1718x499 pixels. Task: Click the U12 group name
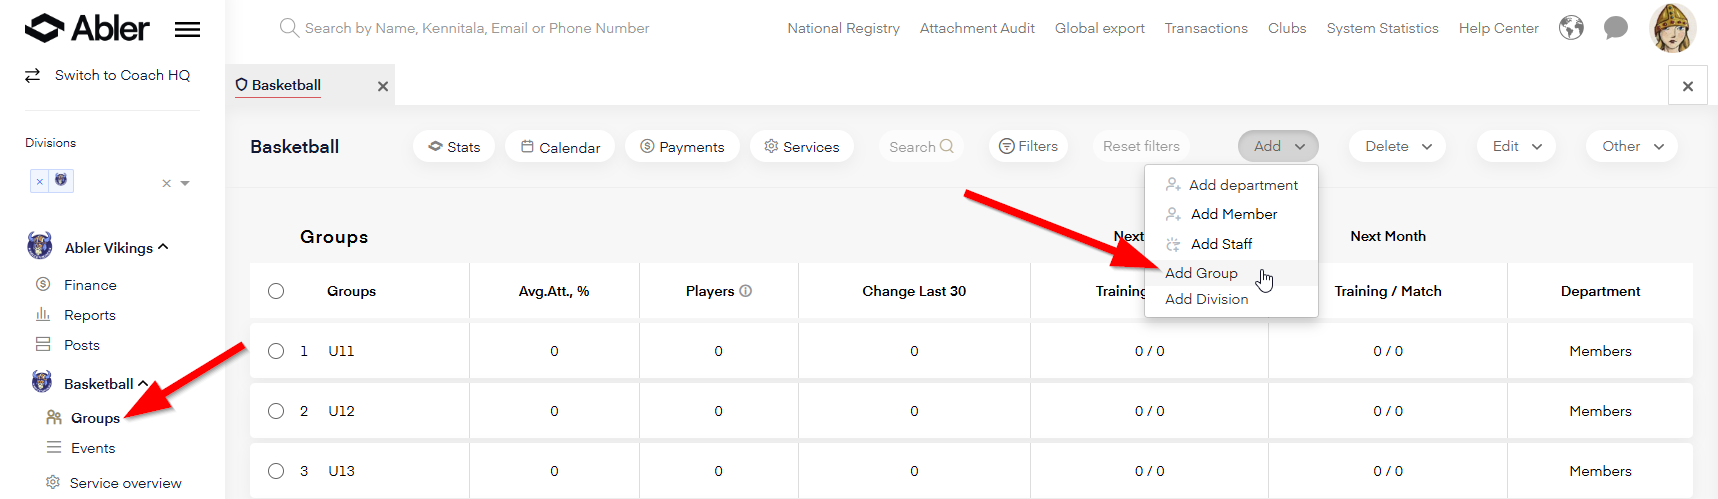(x=341, y=411)
